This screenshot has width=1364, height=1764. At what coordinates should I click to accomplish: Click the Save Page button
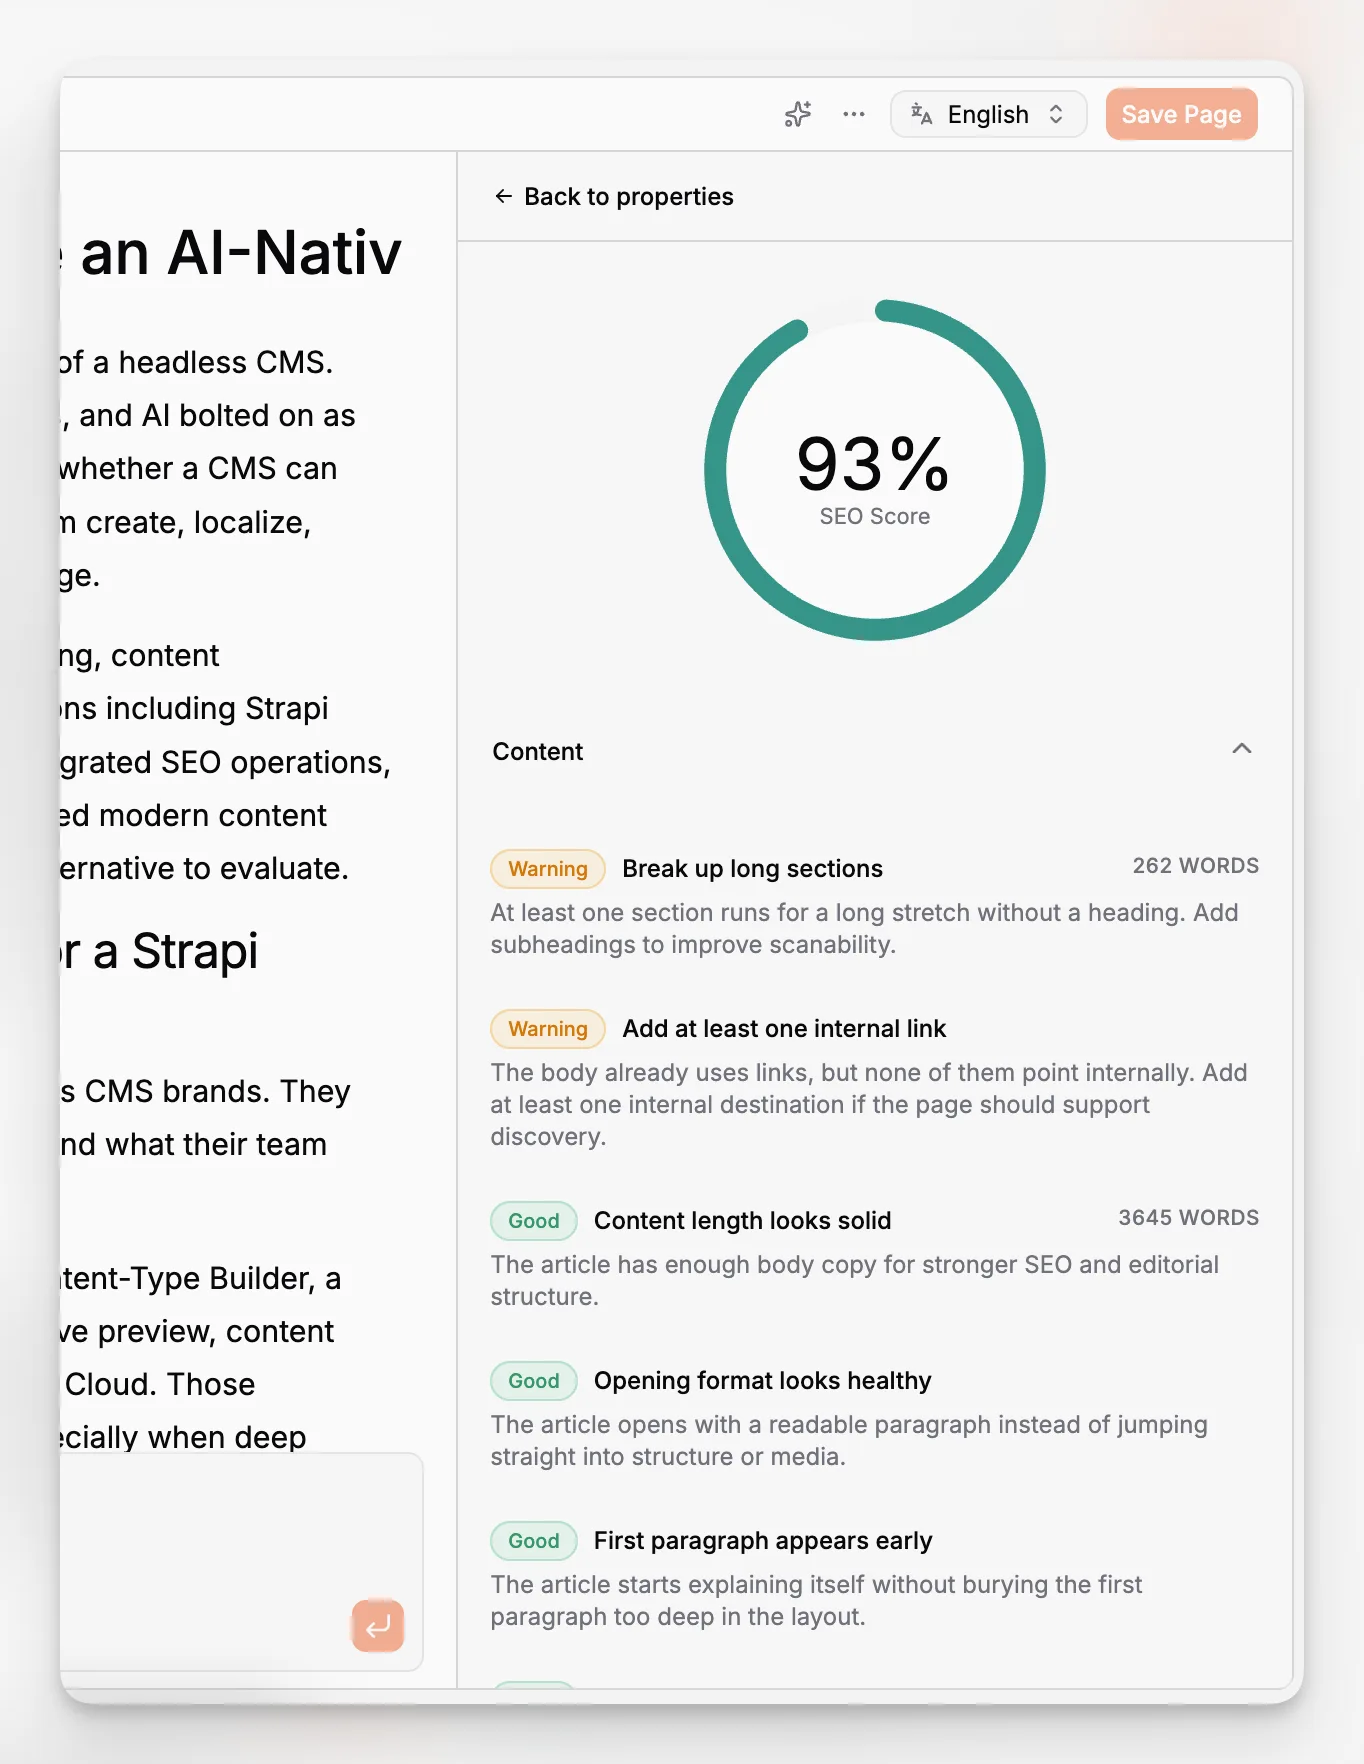1181,114
